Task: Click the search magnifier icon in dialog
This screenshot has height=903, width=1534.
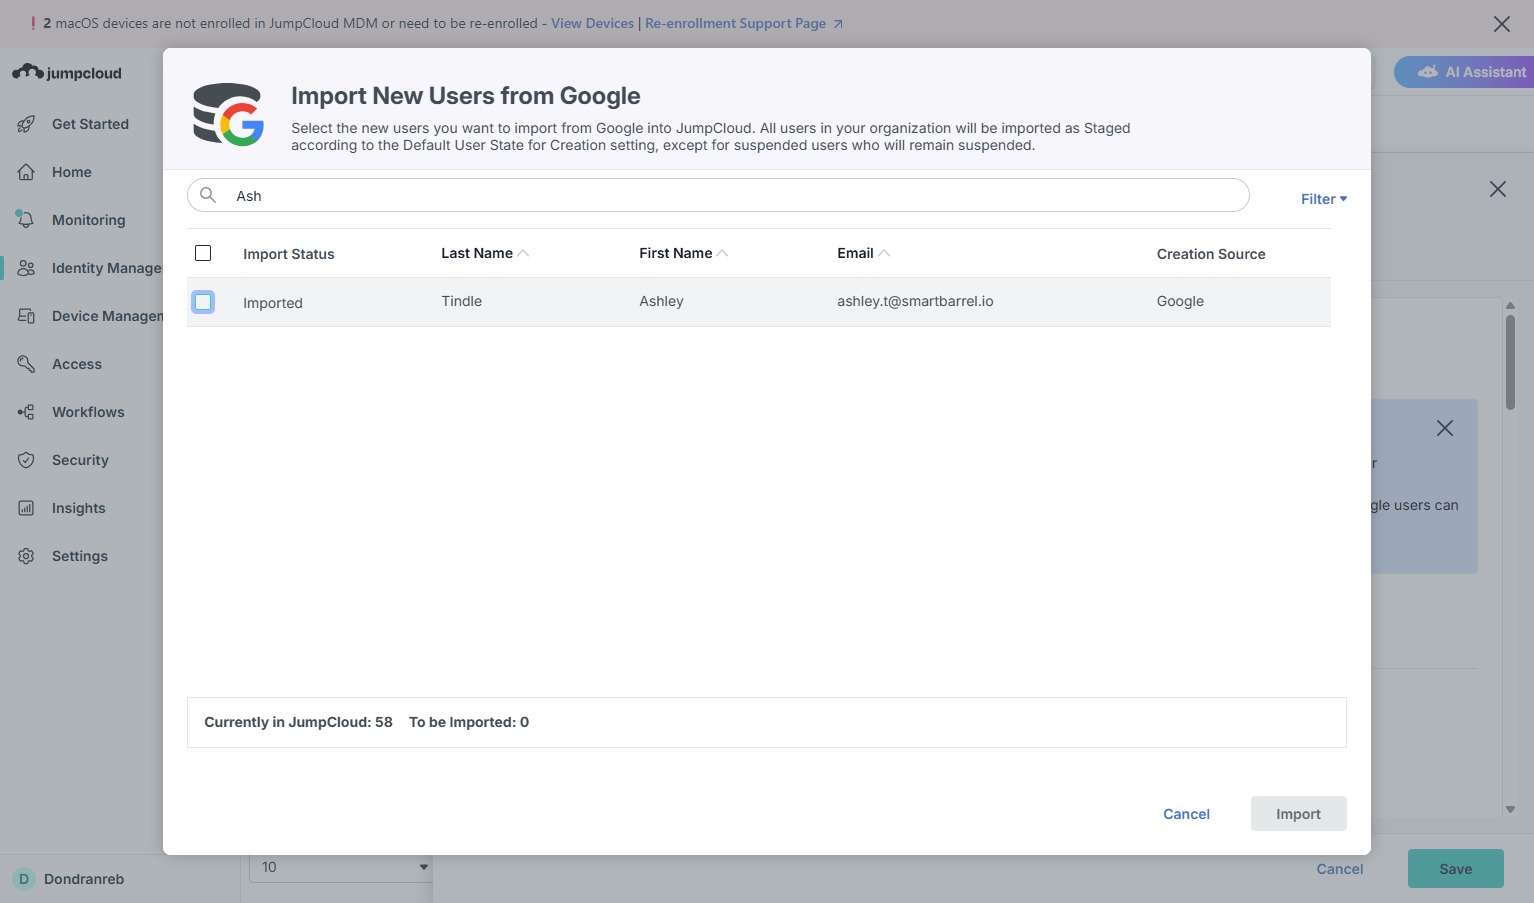Action: click(x=208, y=195)
